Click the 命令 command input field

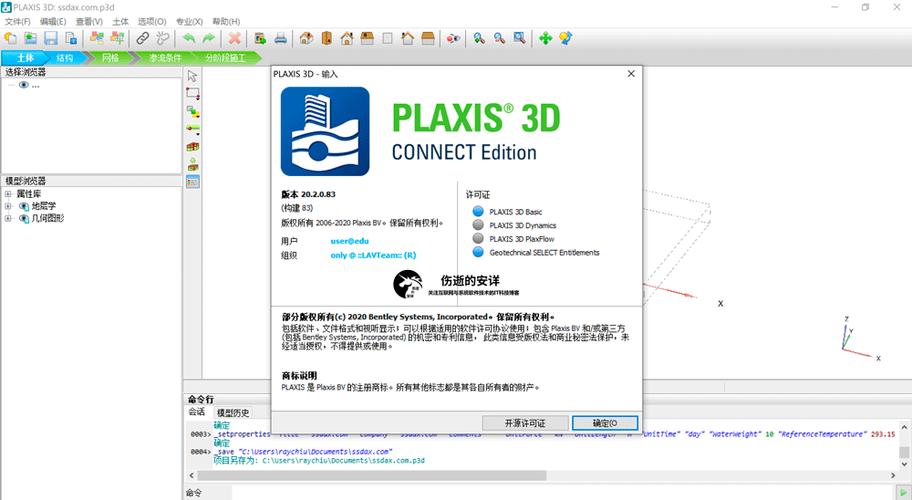coord(563,493)
